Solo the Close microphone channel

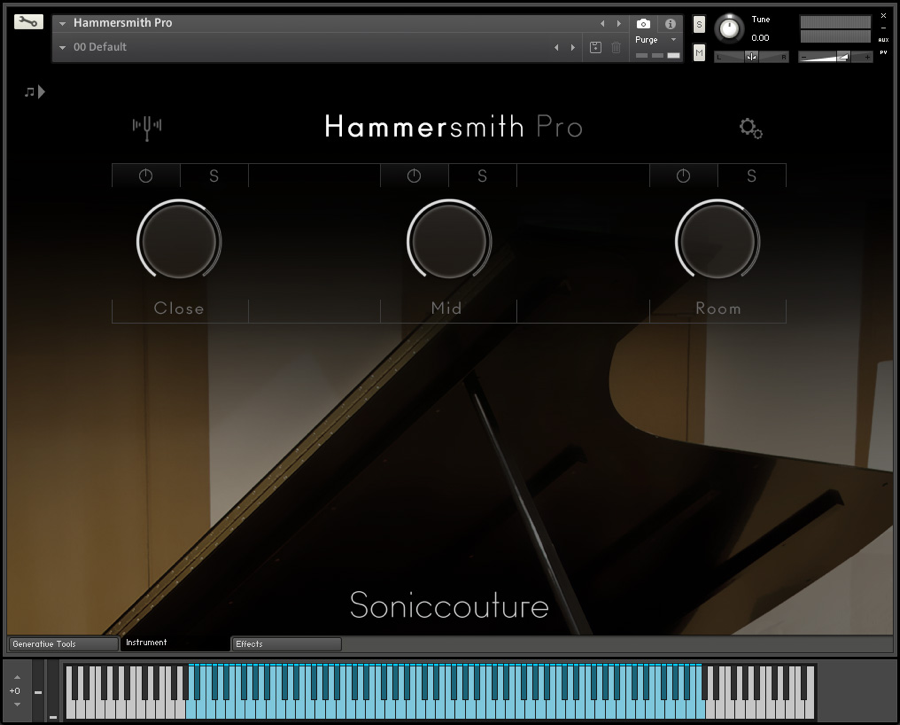(214, 176)
